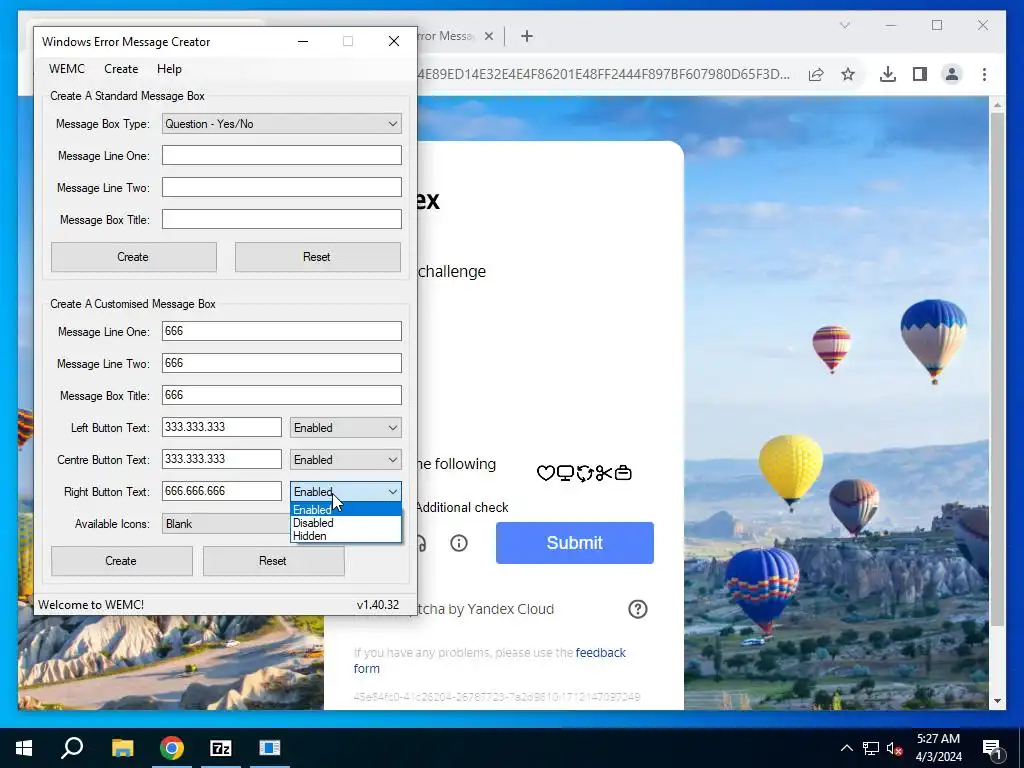This screenshot has height=768, width=1024.
Task: Click Chrome page vertical scrollbar
Action: 997,370
